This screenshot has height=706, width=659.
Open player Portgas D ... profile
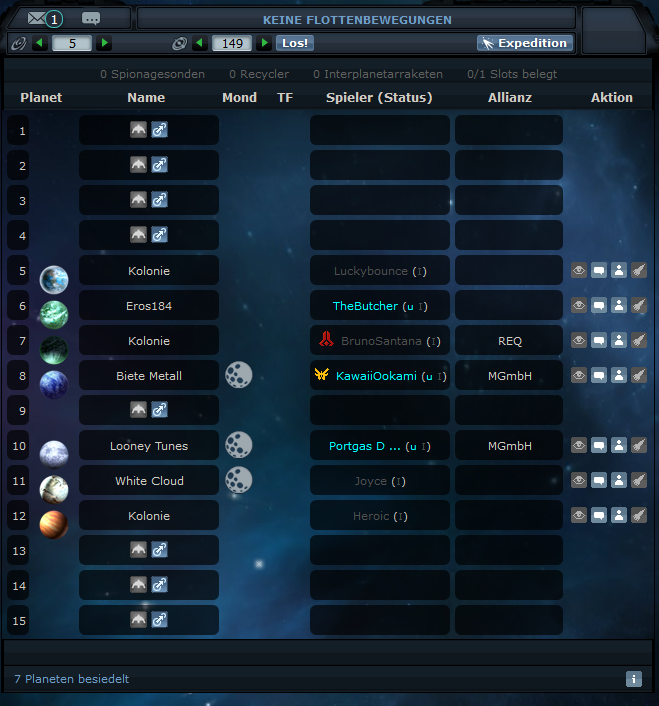[365, 446]
